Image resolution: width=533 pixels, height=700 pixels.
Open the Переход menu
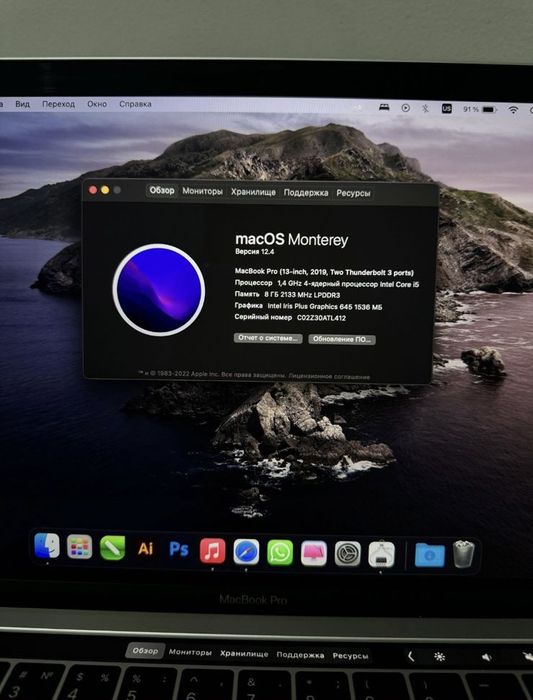[58, 104]
